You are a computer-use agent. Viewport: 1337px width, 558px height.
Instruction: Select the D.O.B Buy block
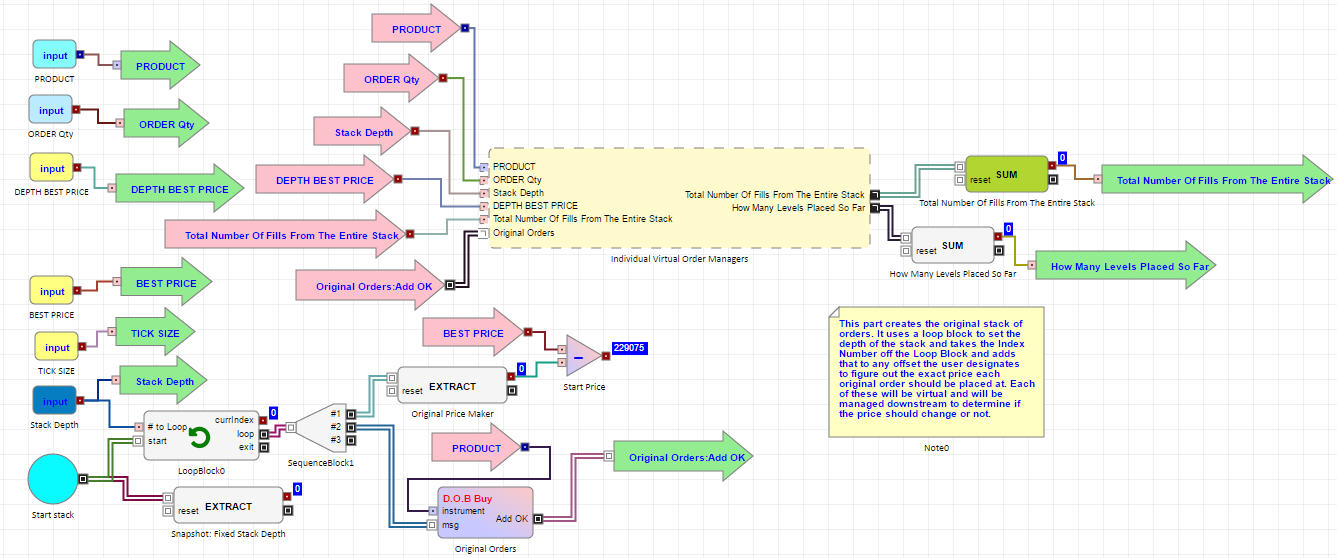[x=485, y=512]
